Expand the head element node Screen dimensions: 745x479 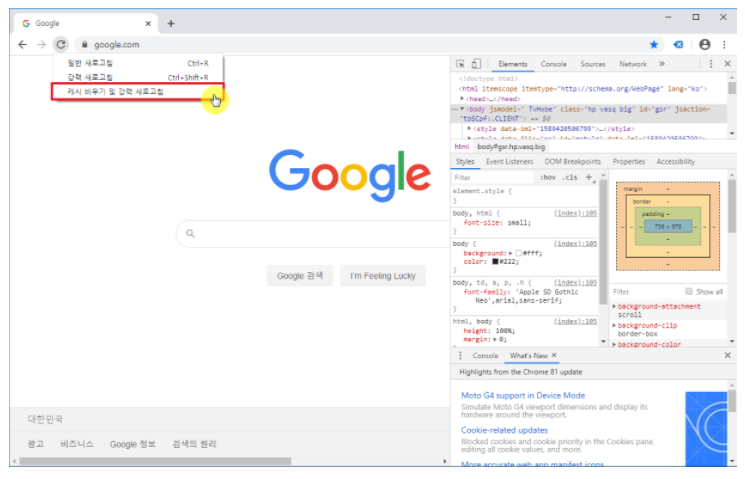[x=462, y=99]
